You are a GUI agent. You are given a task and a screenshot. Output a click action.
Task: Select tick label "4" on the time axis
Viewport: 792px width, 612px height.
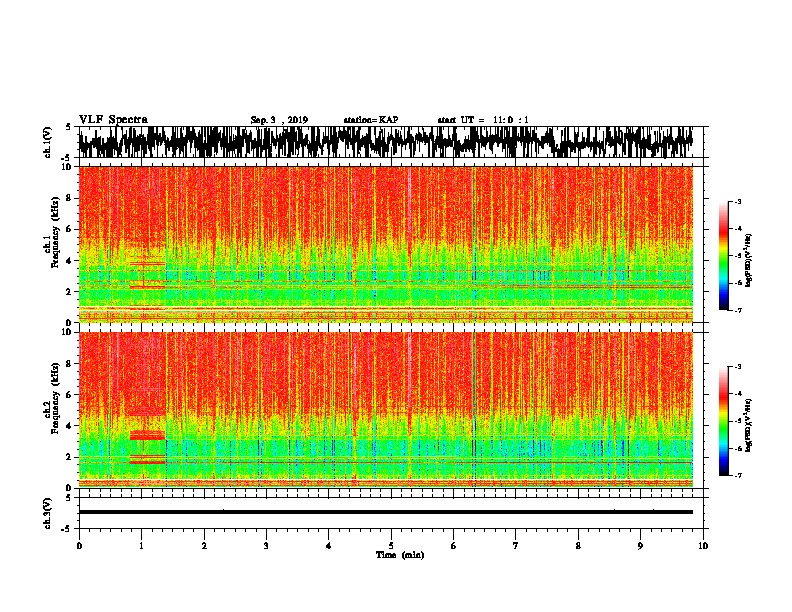coord(329,546)
